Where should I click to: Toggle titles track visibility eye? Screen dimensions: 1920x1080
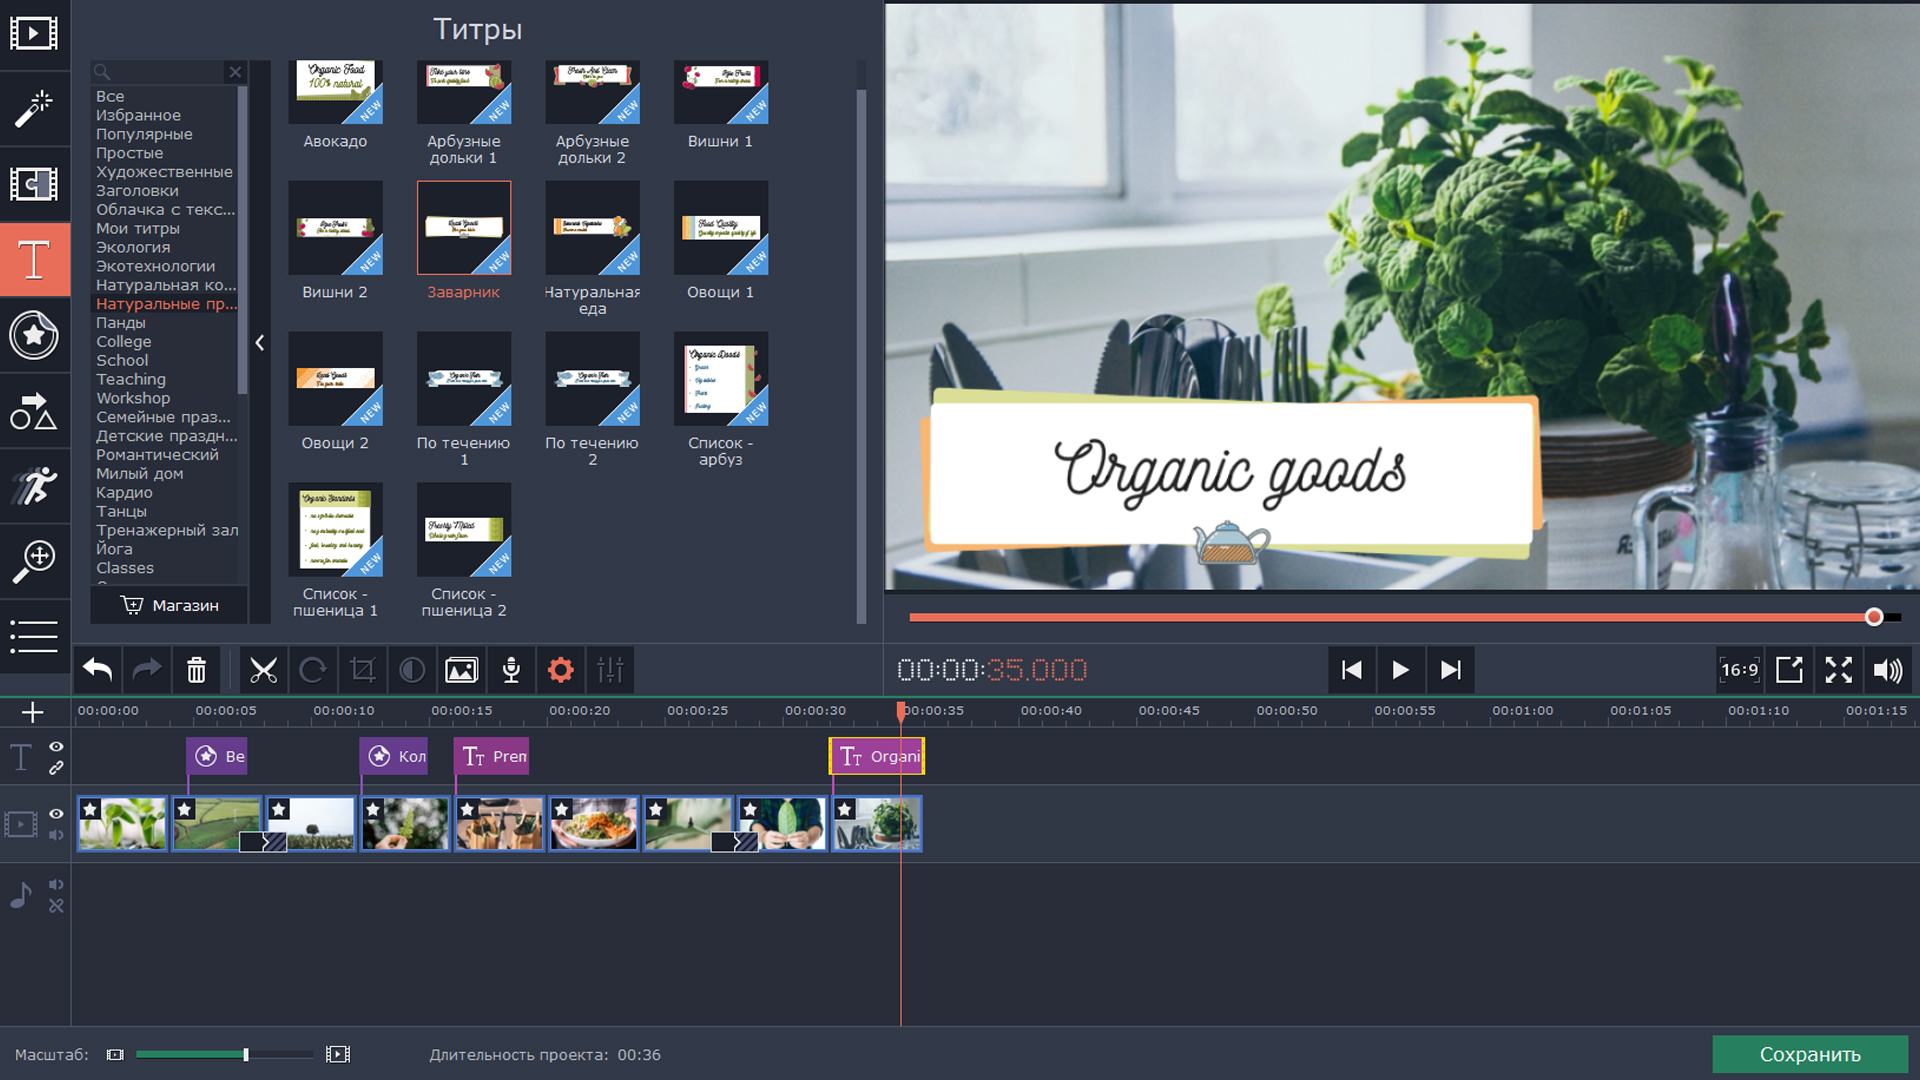coord(56,747)
